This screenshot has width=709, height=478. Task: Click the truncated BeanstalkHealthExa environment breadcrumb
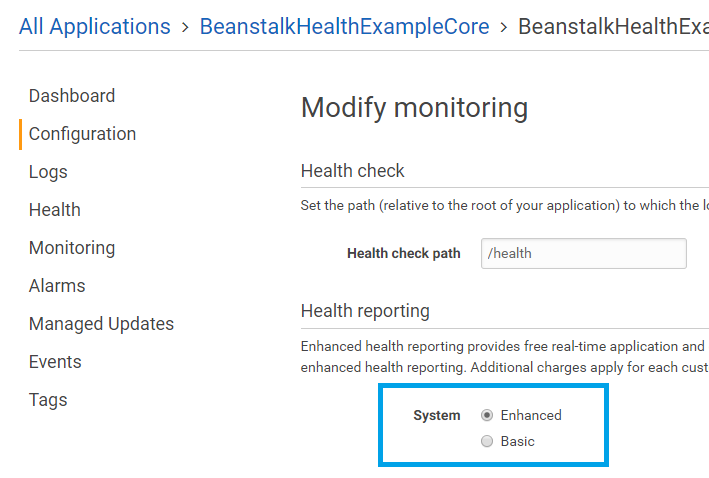612,26
